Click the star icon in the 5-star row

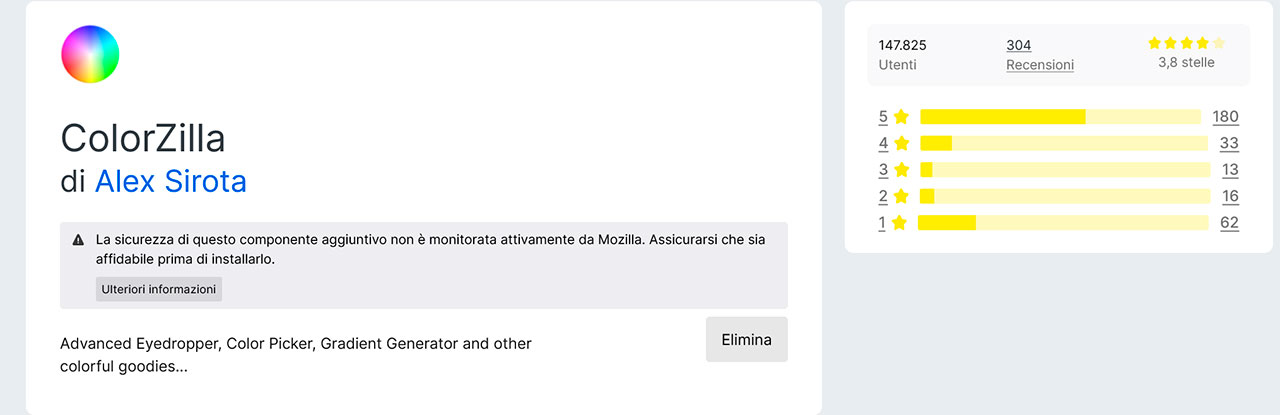pyautogui.click(x=902, y=117)
